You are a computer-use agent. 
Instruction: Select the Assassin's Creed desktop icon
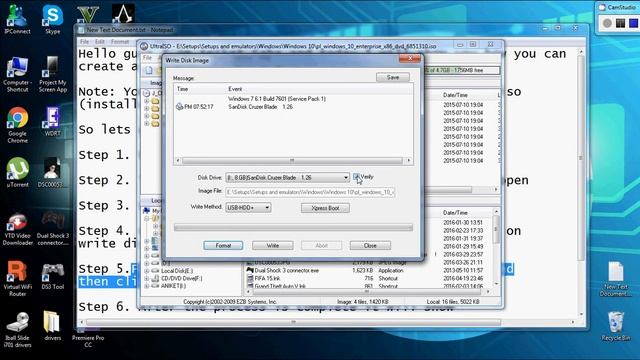pos(123,14)
